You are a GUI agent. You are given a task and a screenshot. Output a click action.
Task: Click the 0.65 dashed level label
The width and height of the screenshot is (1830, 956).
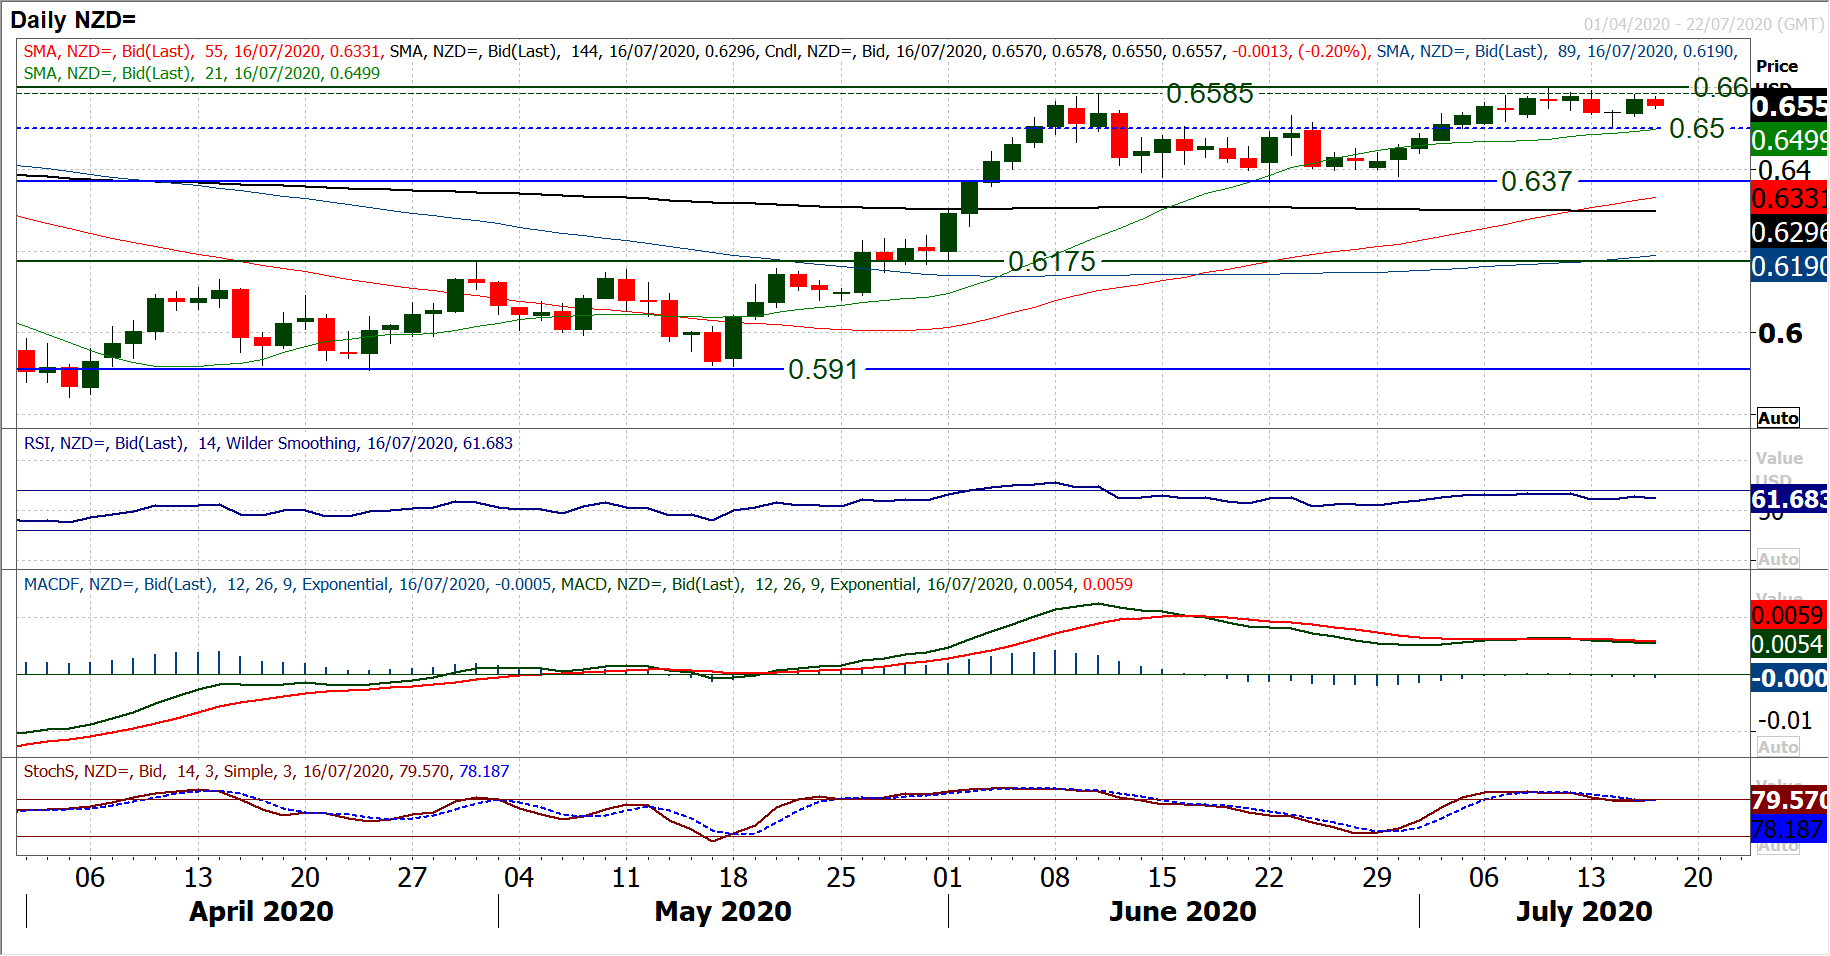click(1697, 128)
